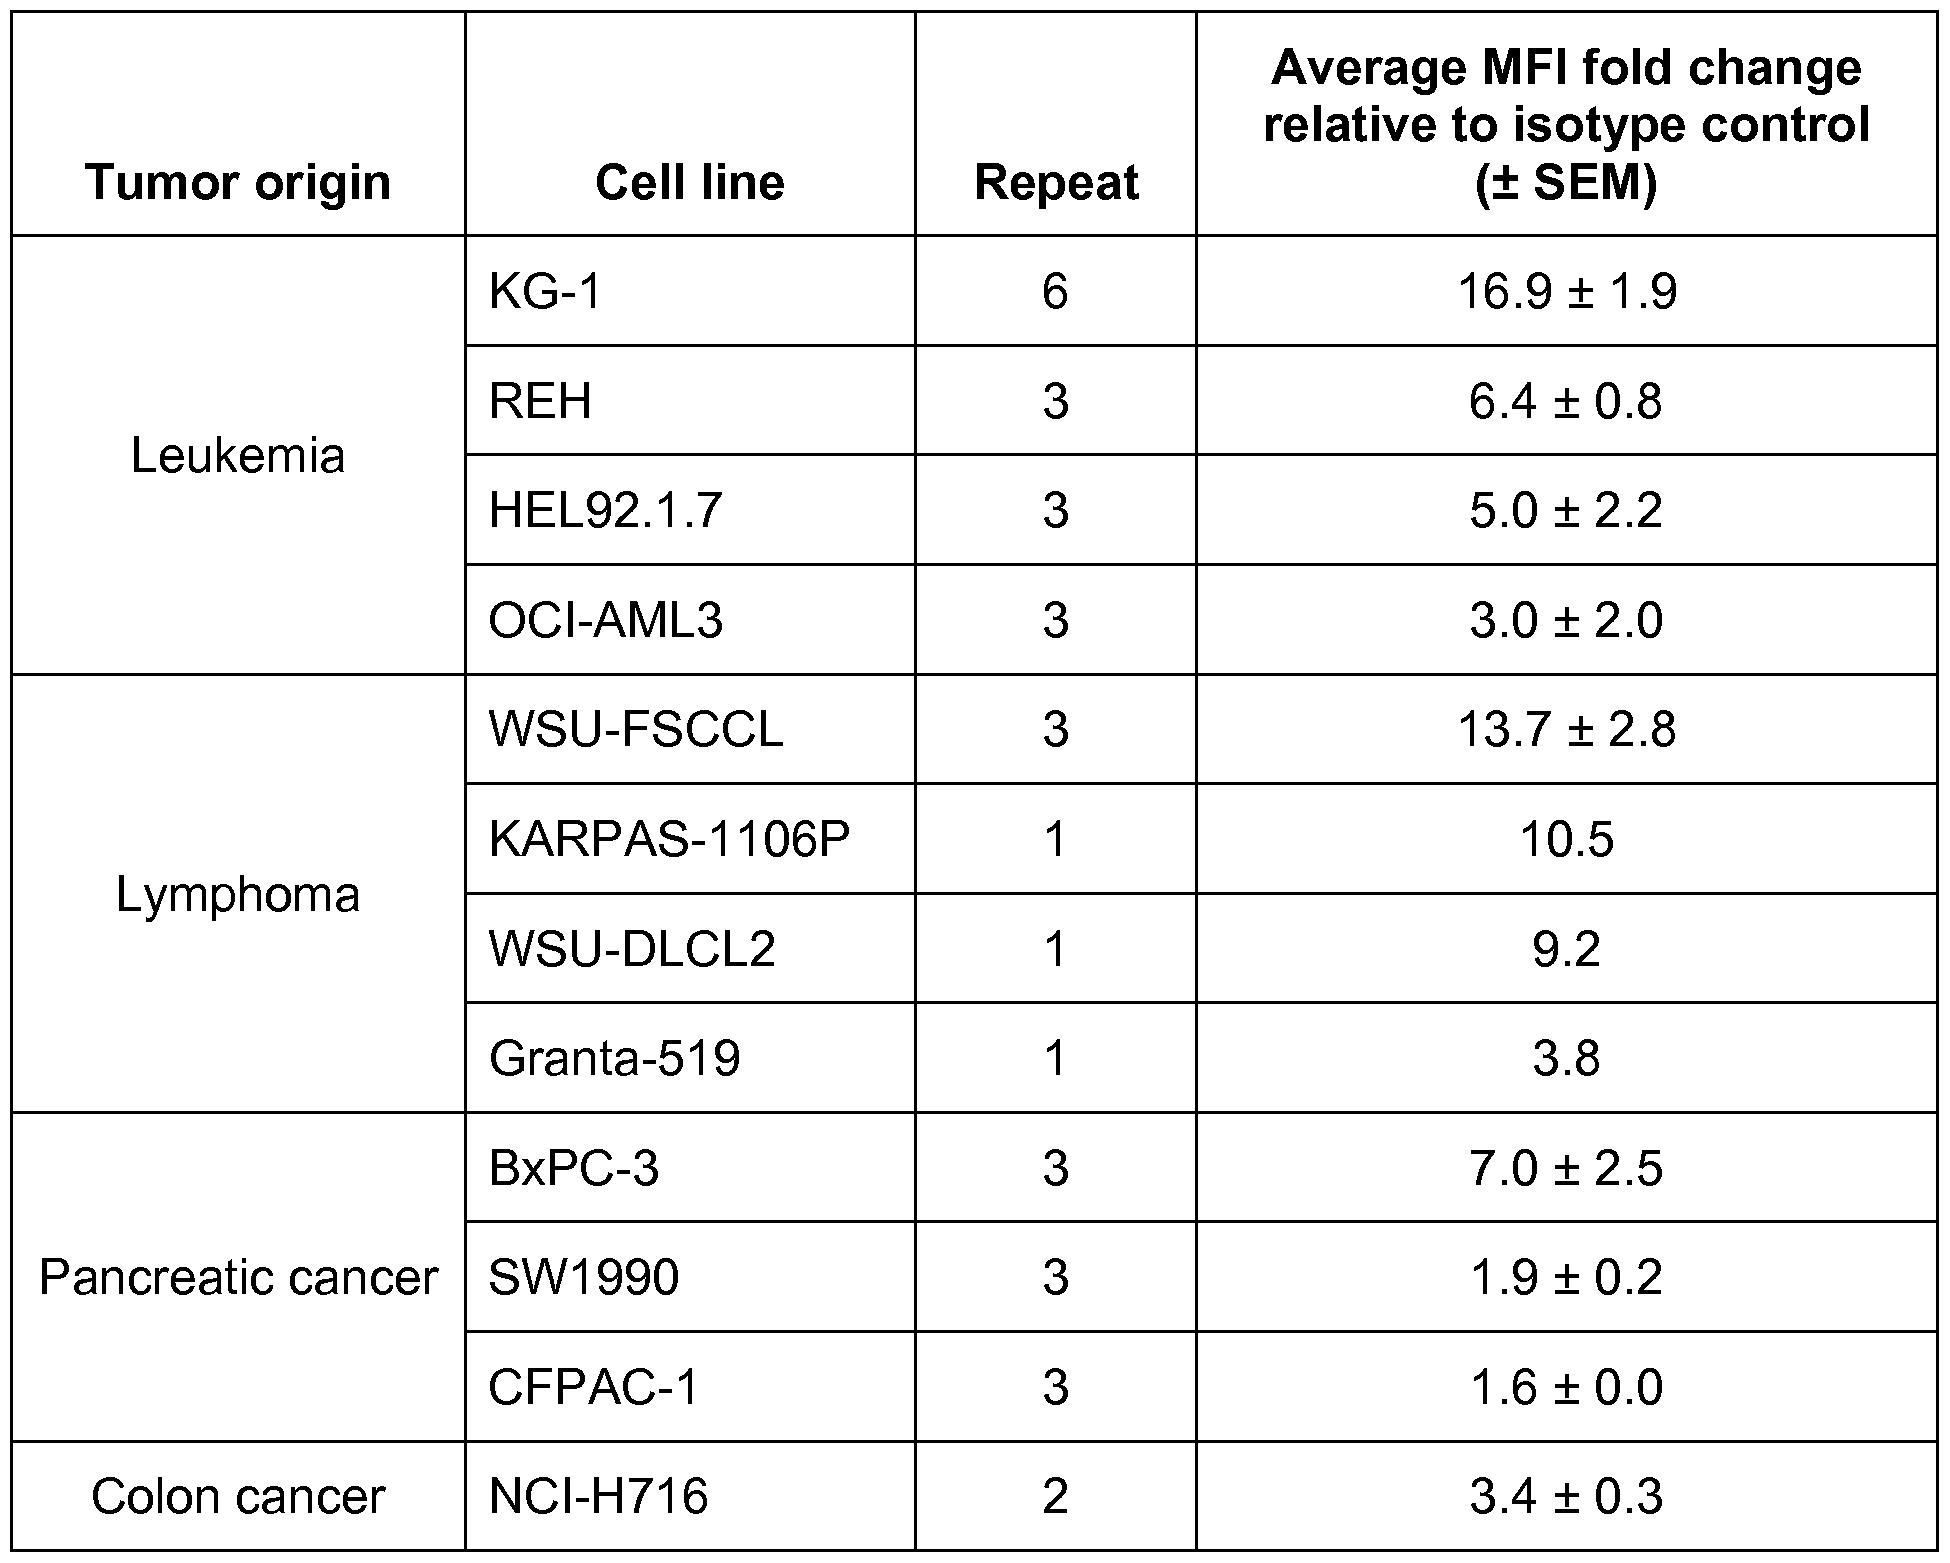The height and width of the screenshot is (1563, 1950).
Task: Select the HEL92.1.7 cell line
Action: (x=605, y=511)
